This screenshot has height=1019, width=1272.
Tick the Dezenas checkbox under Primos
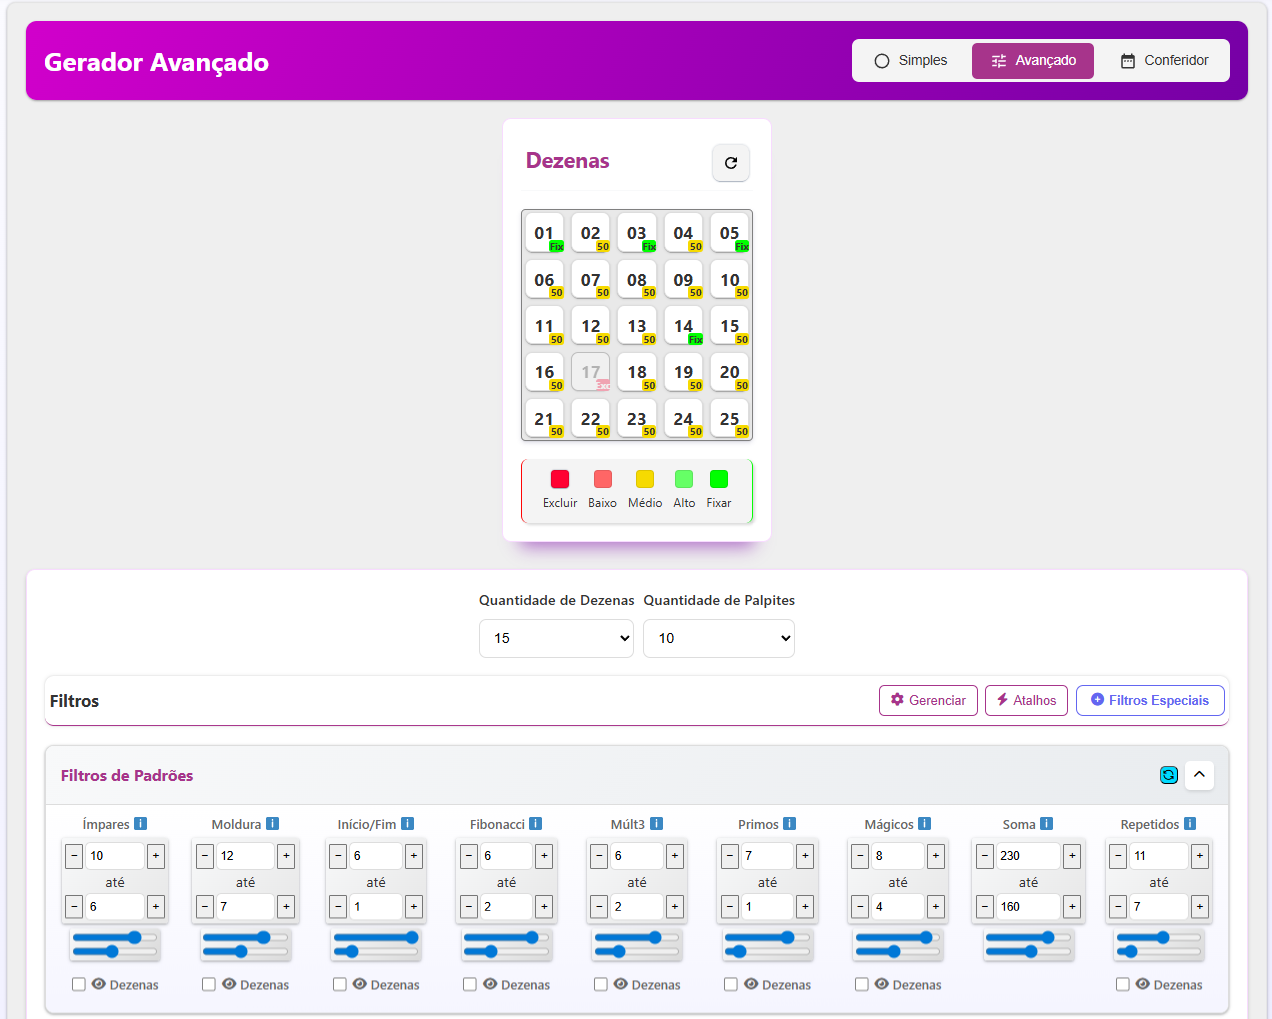click(731, 984)
